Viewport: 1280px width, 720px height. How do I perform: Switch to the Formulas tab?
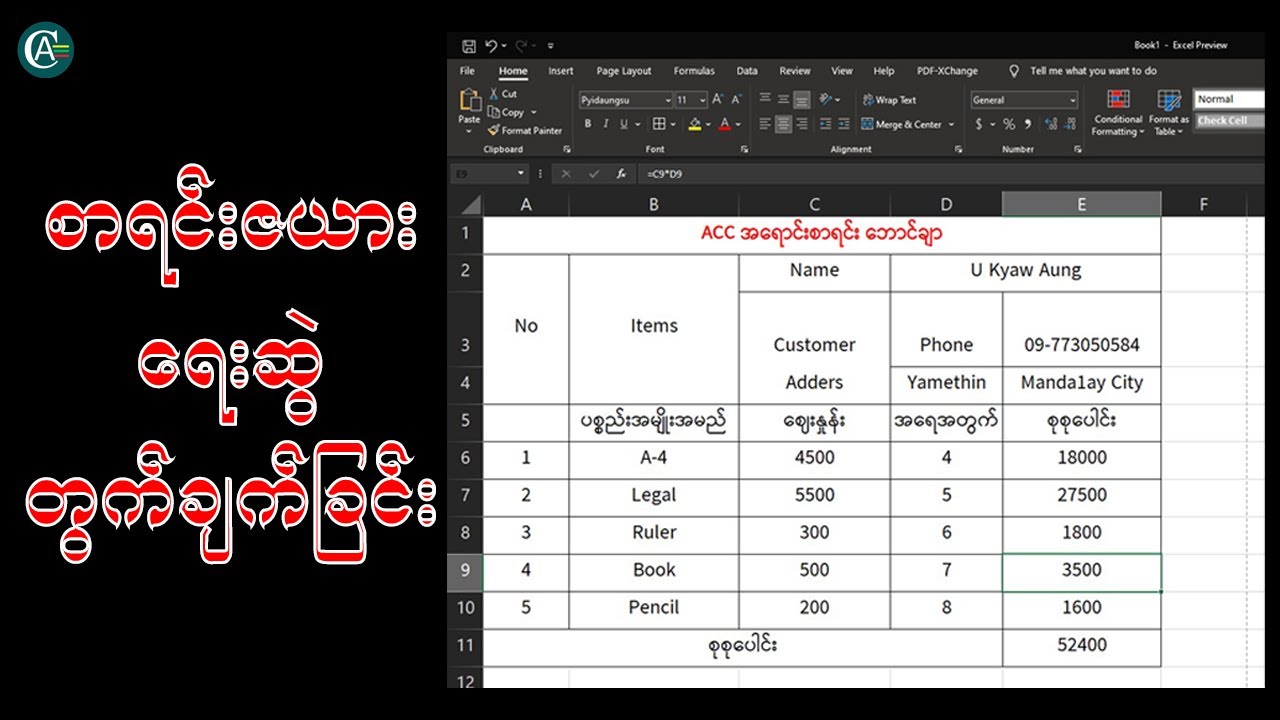coord(694,71)
